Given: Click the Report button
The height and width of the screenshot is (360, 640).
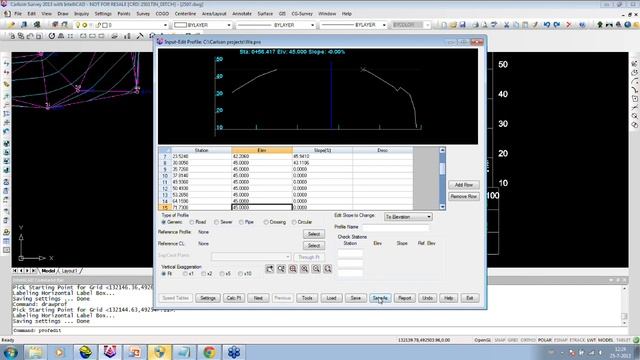Looking at the screenshot, I should coord(404,298).
